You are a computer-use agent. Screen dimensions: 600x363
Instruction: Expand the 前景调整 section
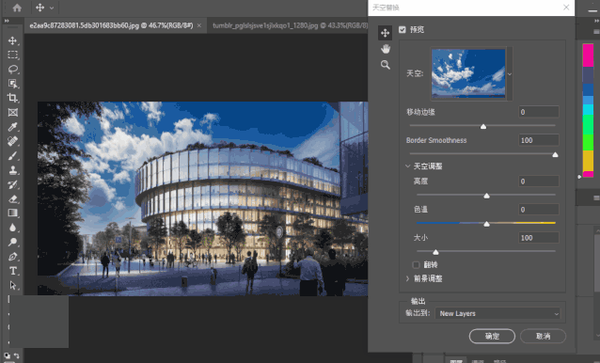click(408, 278)
